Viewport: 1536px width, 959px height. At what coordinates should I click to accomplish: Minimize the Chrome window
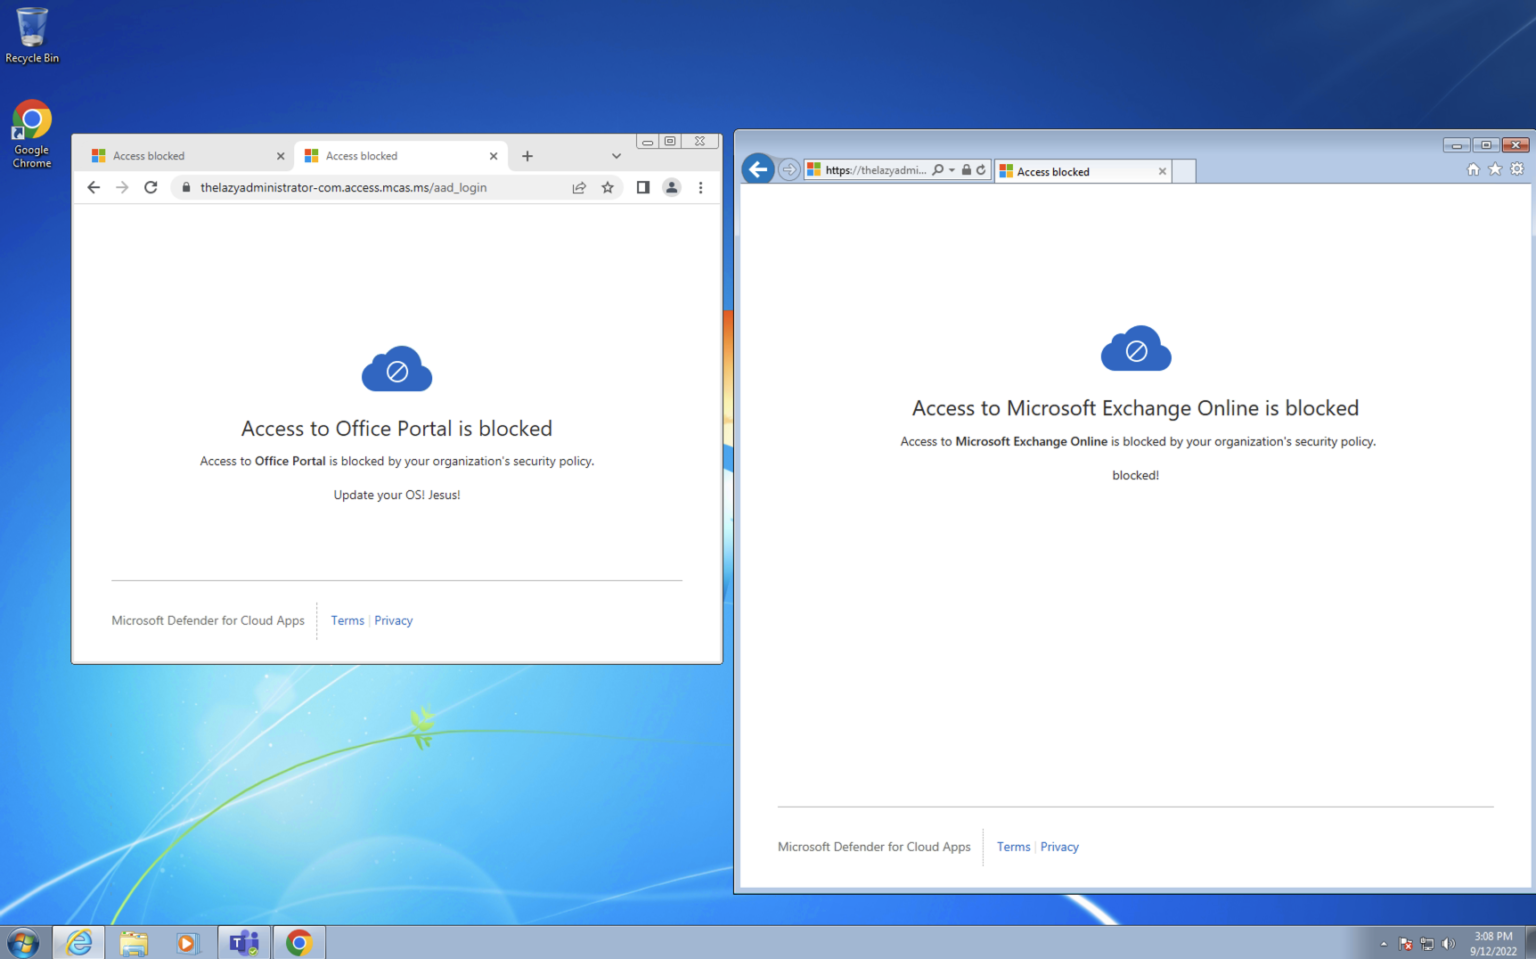click(648, 142)
